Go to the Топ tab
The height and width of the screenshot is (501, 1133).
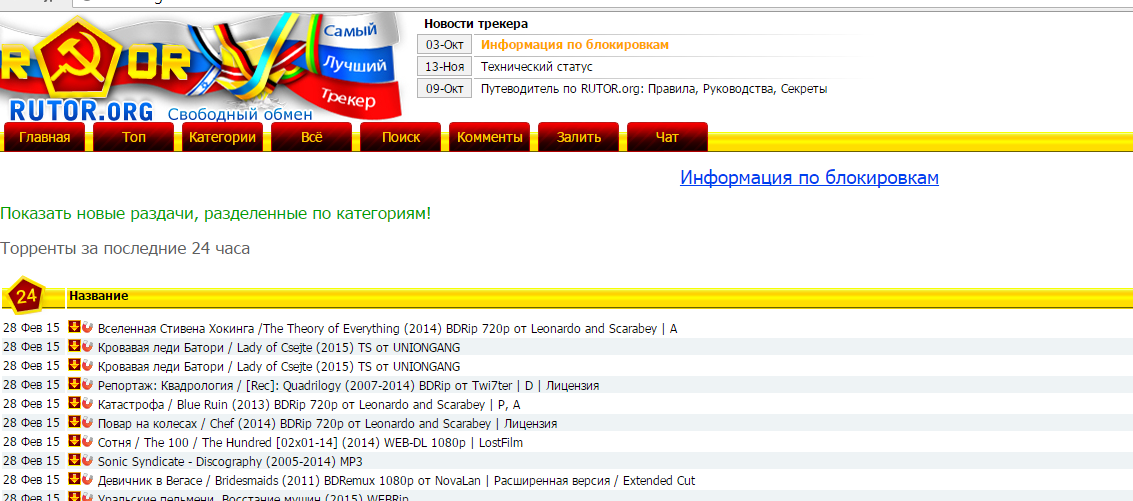[134, 137]
